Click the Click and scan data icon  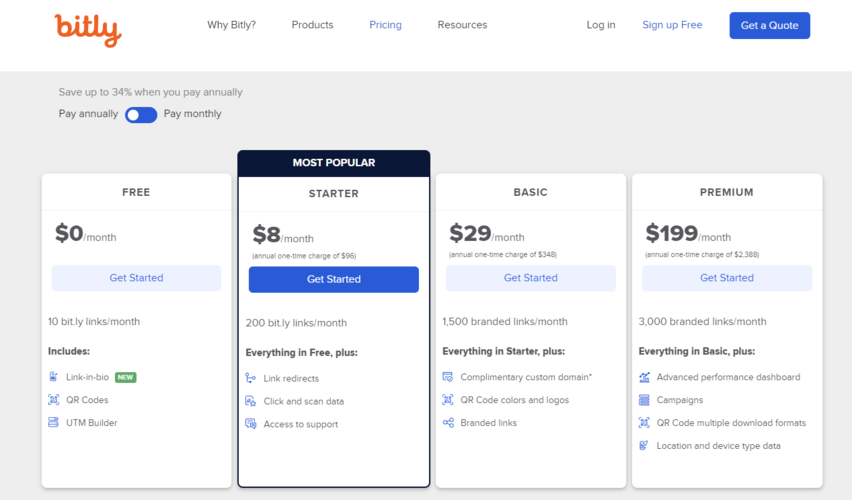[251, 401]
